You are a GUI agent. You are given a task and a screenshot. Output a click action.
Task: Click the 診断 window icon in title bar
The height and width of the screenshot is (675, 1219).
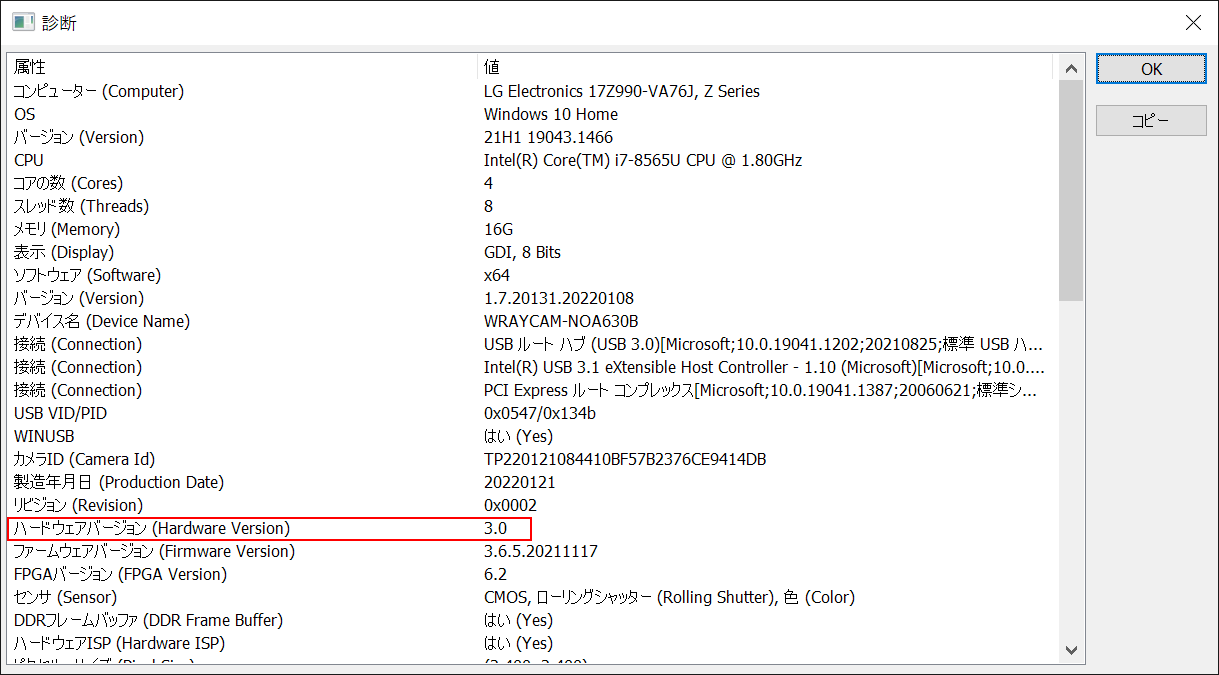coord(23,22)
